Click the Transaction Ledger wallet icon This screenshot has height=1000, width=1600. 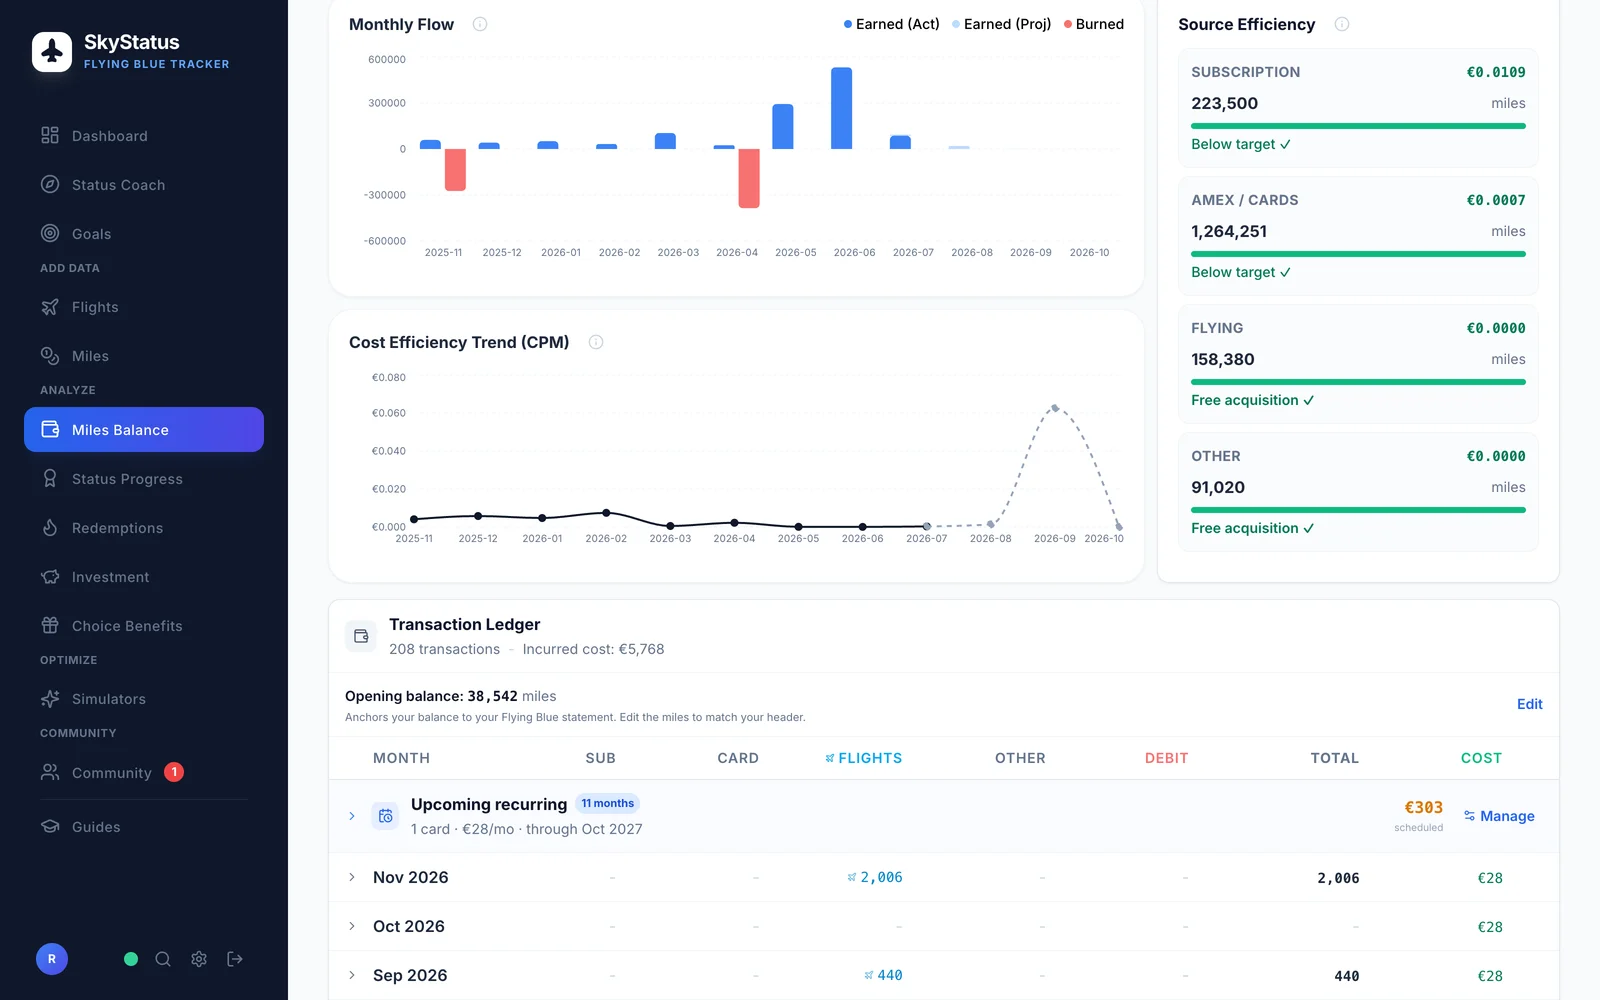point(361,636)
